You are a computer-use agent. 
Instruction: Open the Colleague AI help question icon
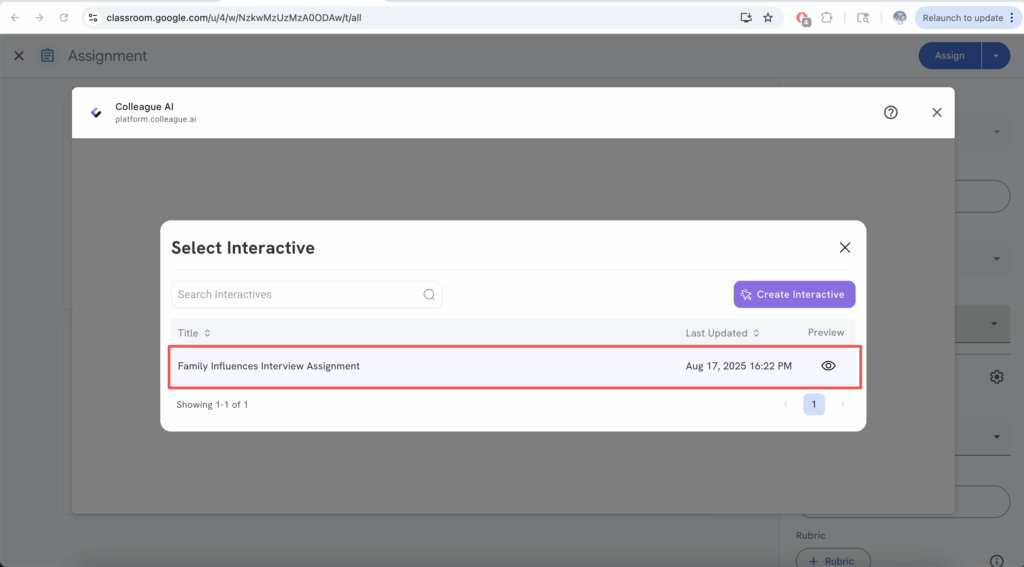click(890, 113)
